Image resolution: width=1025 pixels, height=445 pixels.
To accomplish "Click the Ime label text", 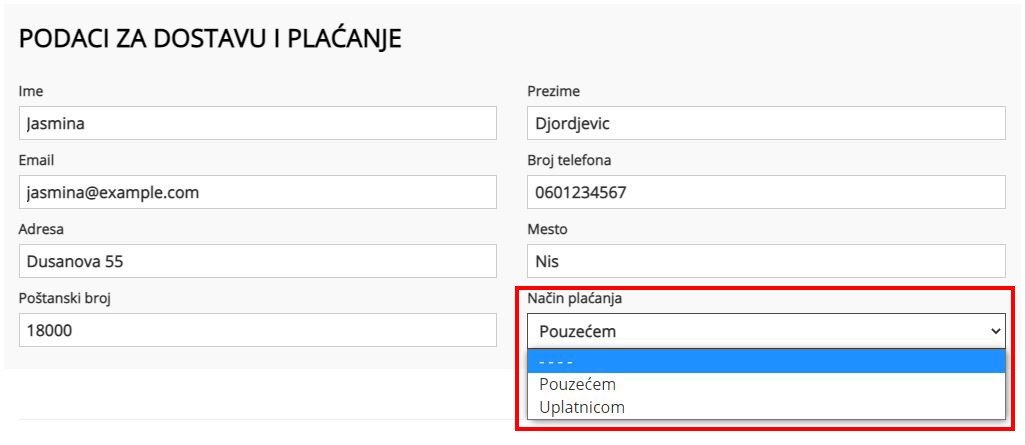I will (30, 92).
